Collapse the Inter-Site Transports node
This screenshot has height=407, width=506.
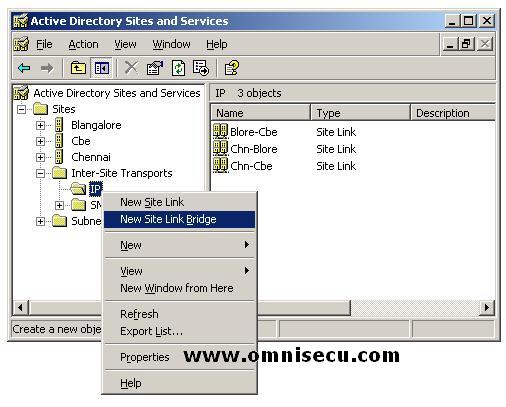(40, 173)
